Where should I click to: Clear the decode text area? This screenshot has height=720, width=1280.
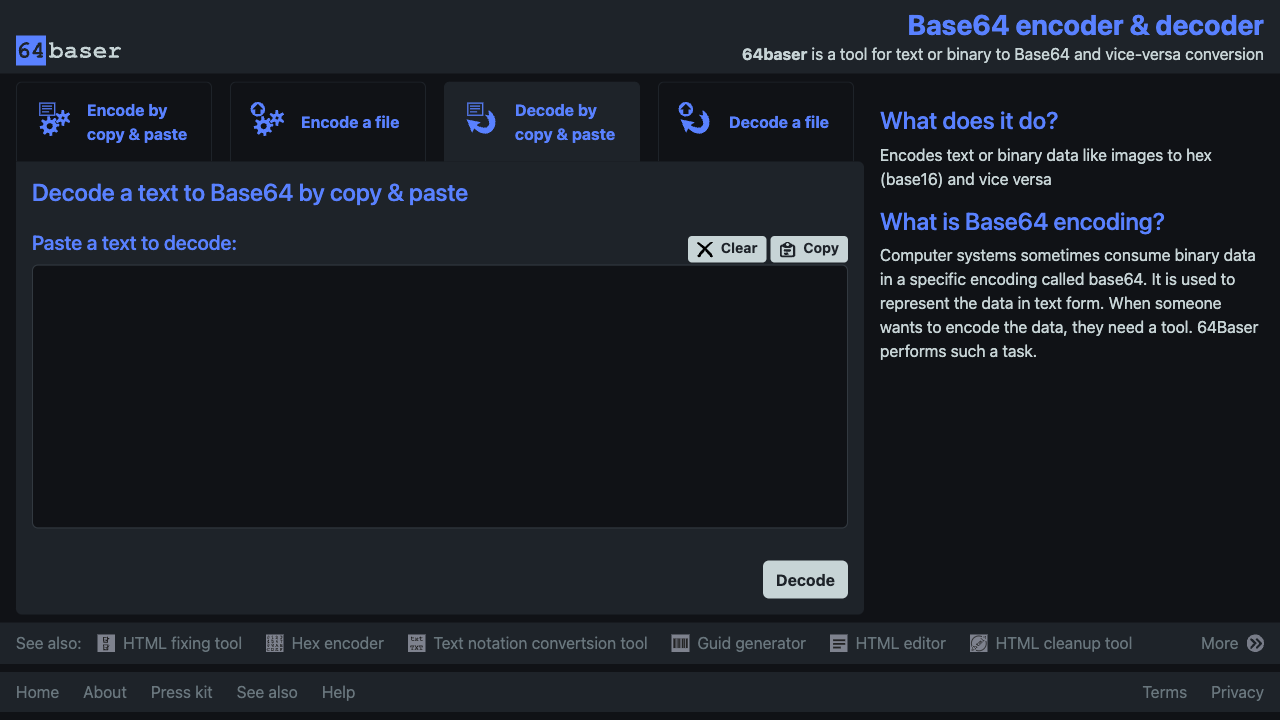(x=727, y=249)
